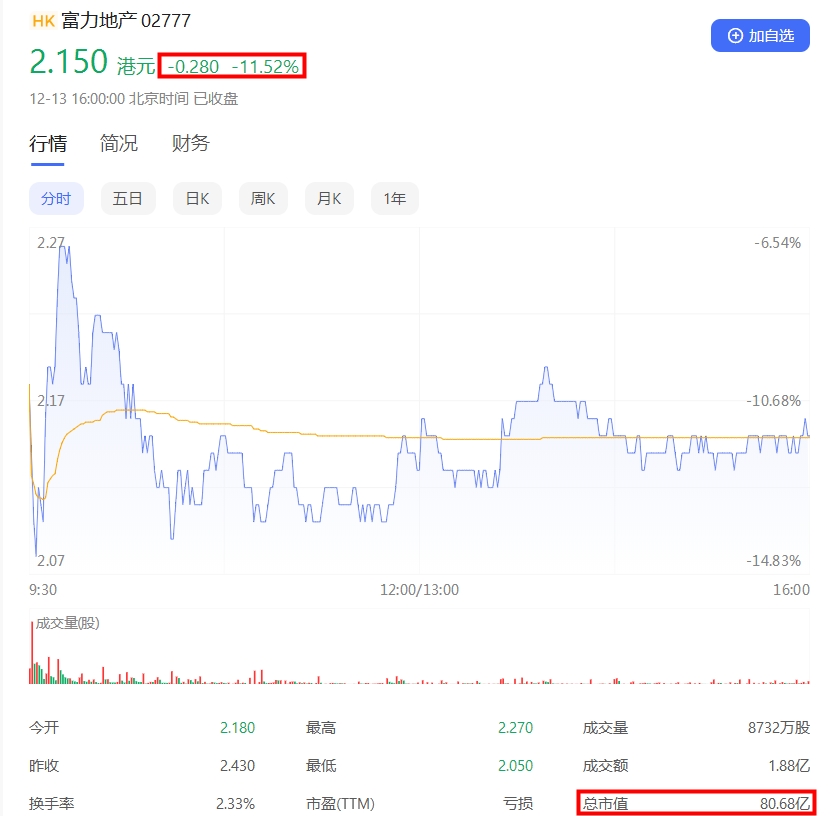The height and width of the screenshot is (816, 833).
Task: Click the 富力地产 02777 stock title
Action: (x=126, y=20)
